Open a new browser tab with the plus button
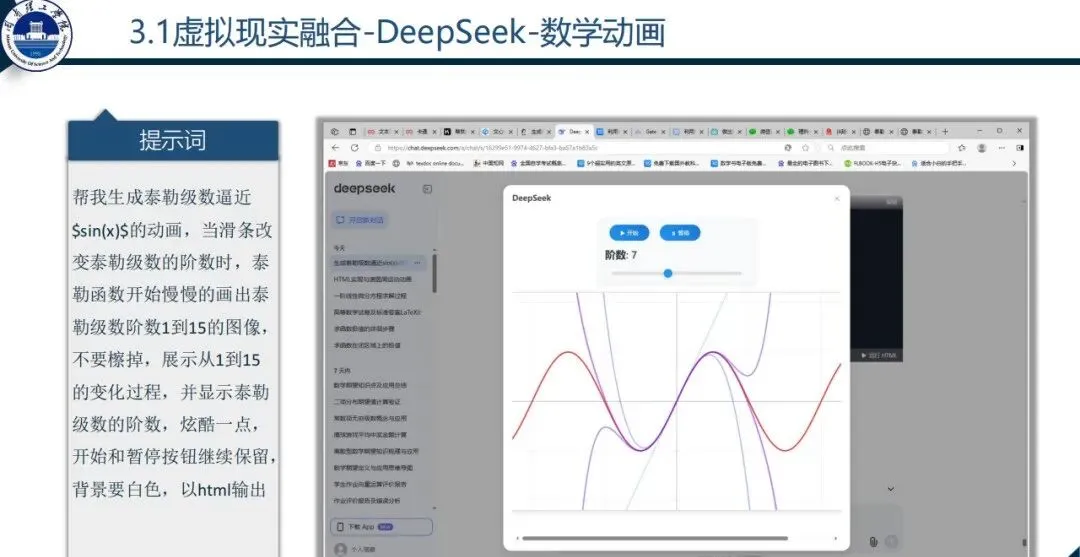The width and height of the screenshot is (1080, 557). point(945,132)
